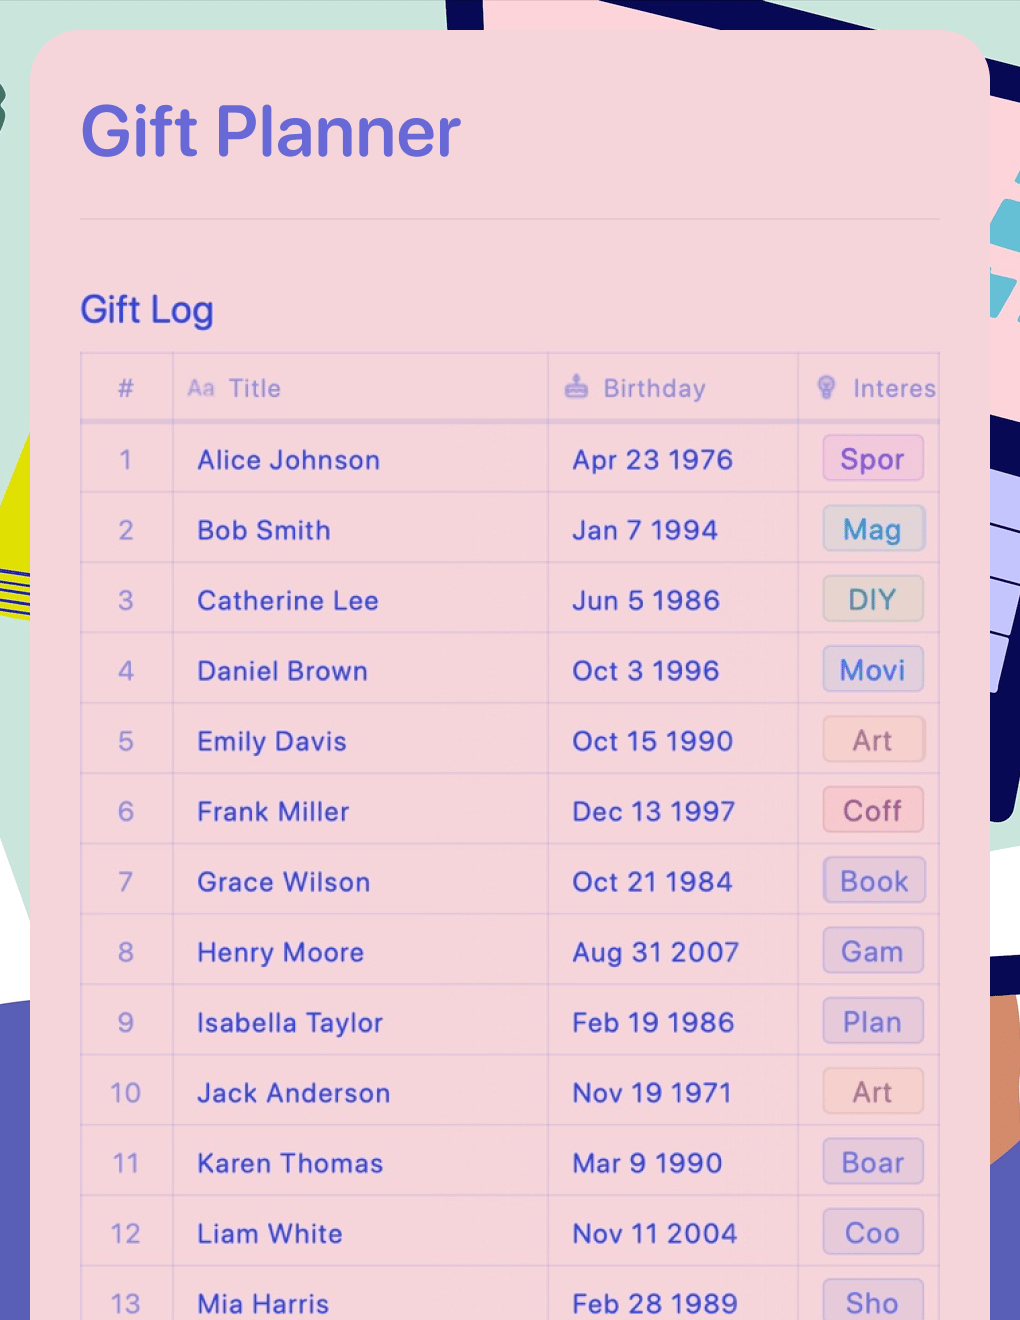
Task: Click the red Coff interest tag
Action: click(872, 810)
